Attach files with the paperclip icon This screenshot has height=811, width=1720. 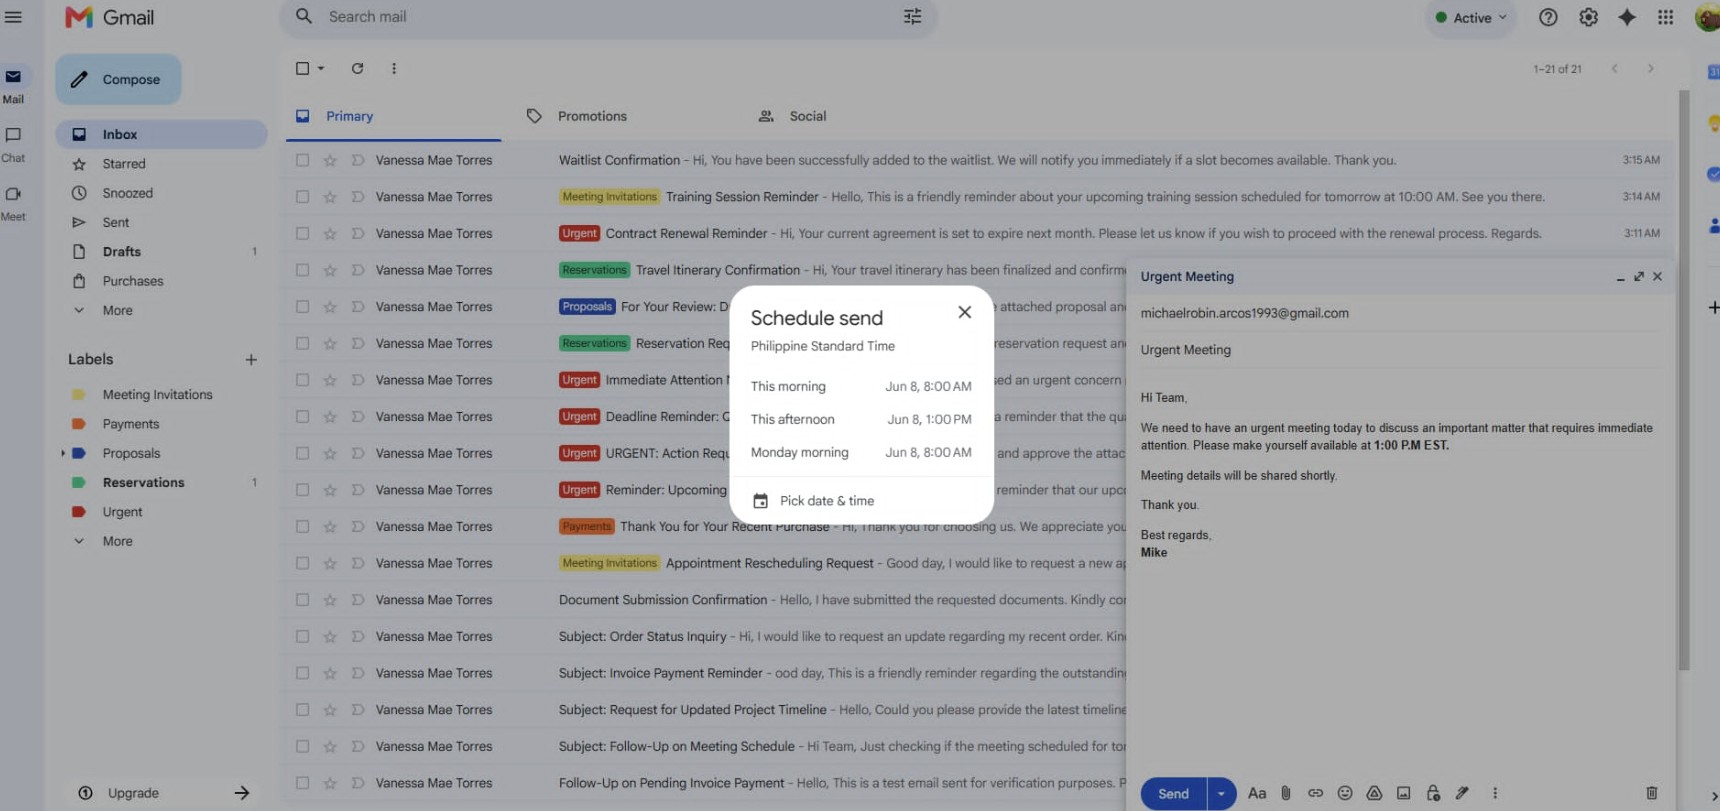[x=1286, y=793]
